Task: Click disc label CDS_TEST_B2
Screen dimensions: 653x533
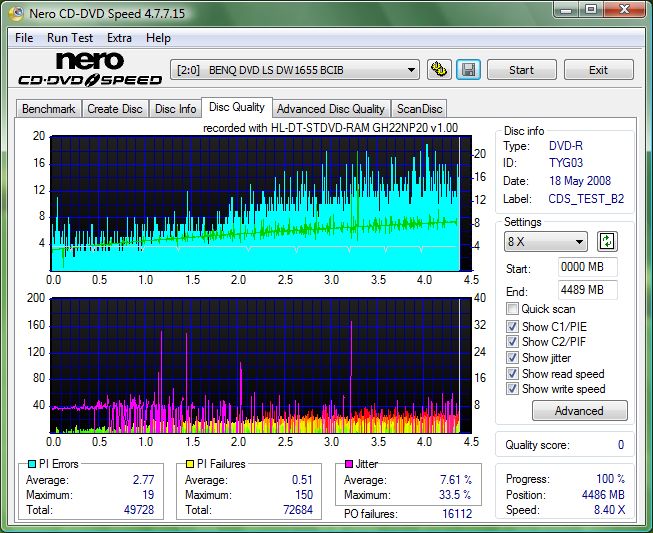Action: (x=586, y=199)
